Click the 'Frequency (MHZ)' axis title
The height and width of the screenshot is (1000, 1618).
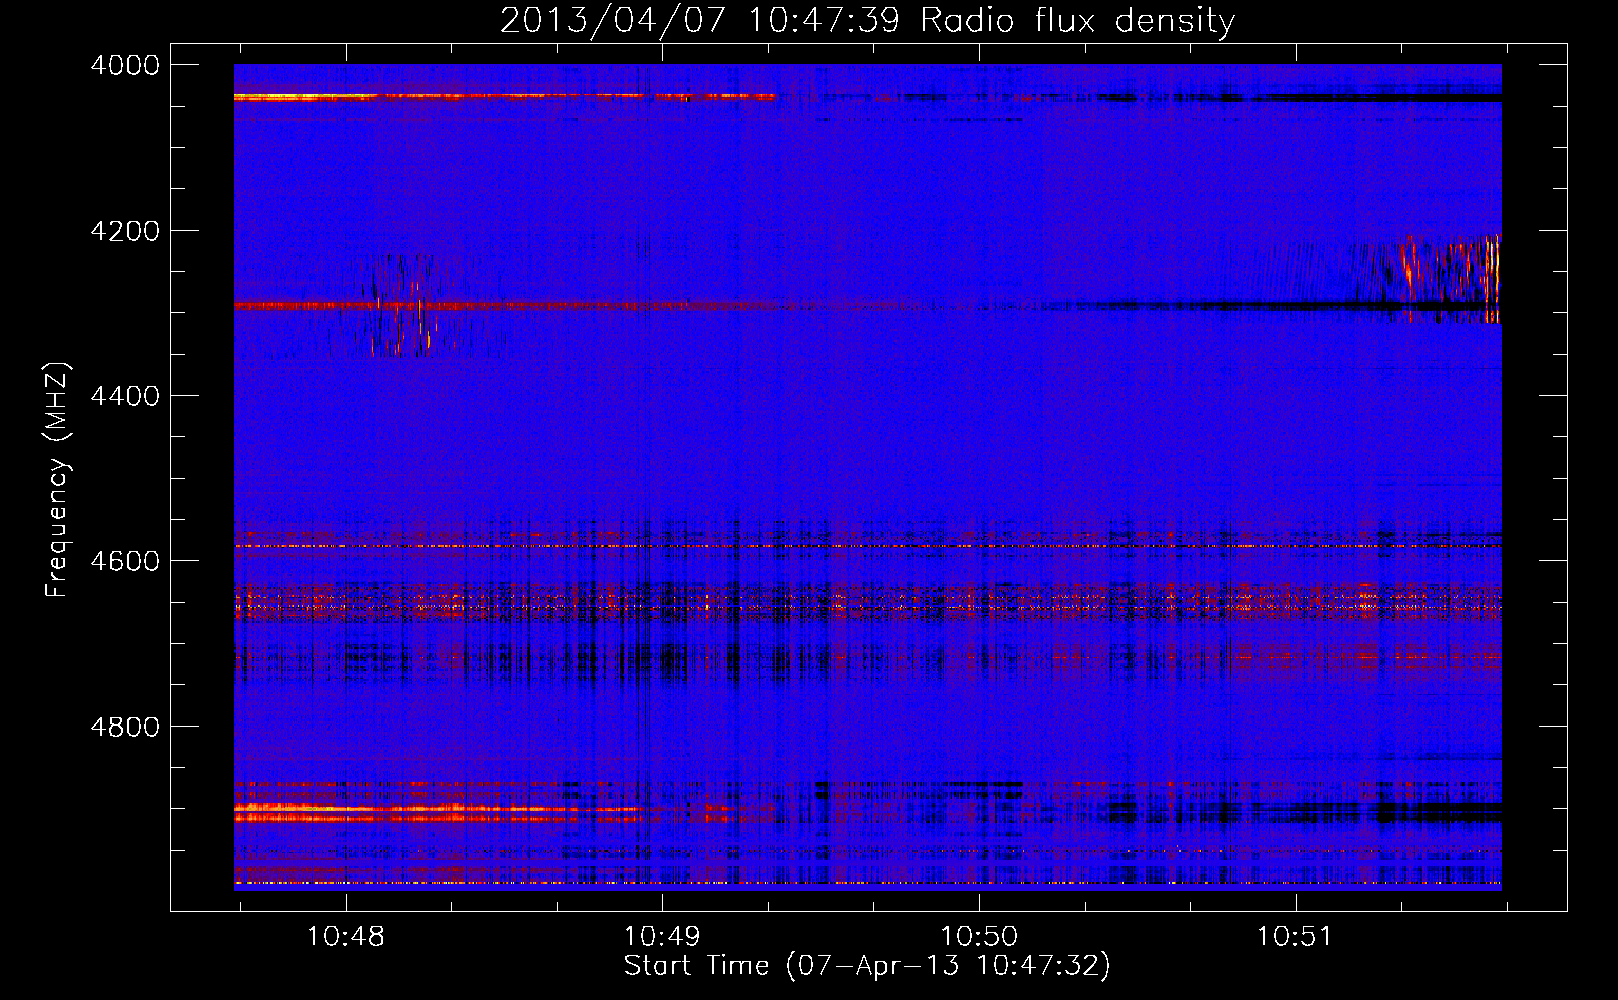click(x=58, y=480)
